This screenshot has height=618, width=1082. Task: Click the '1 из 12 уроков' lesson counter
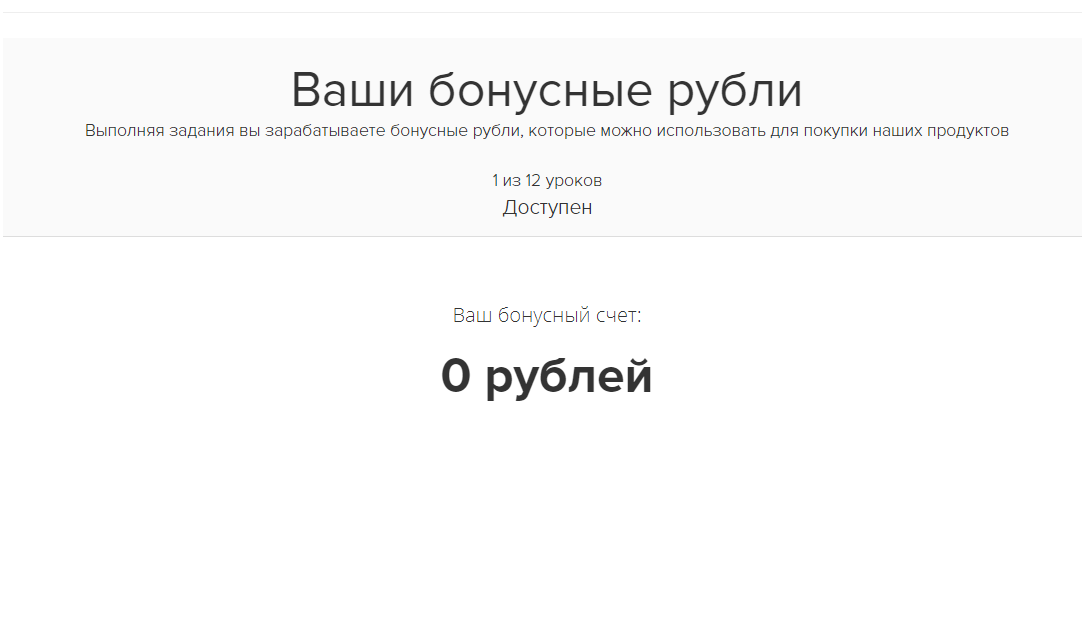tap(547, 181)
